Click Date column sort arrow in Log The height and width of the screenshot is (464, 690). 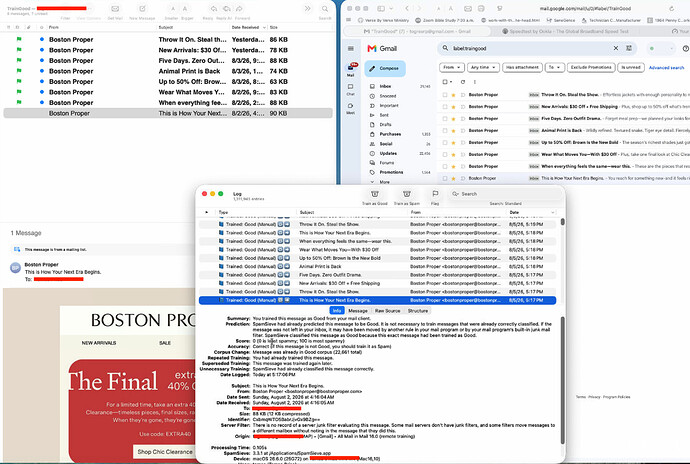[553, 212]
